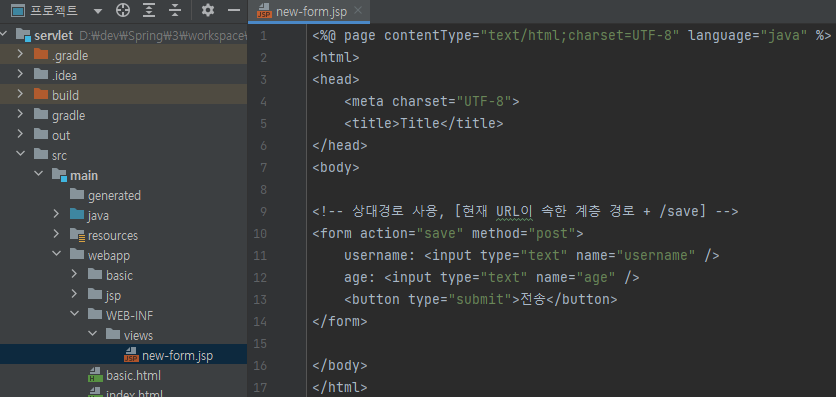This screenshot has width=836, height=397.
Task: Click the blue java source folder icon
Action: click(x=77, y=215)
